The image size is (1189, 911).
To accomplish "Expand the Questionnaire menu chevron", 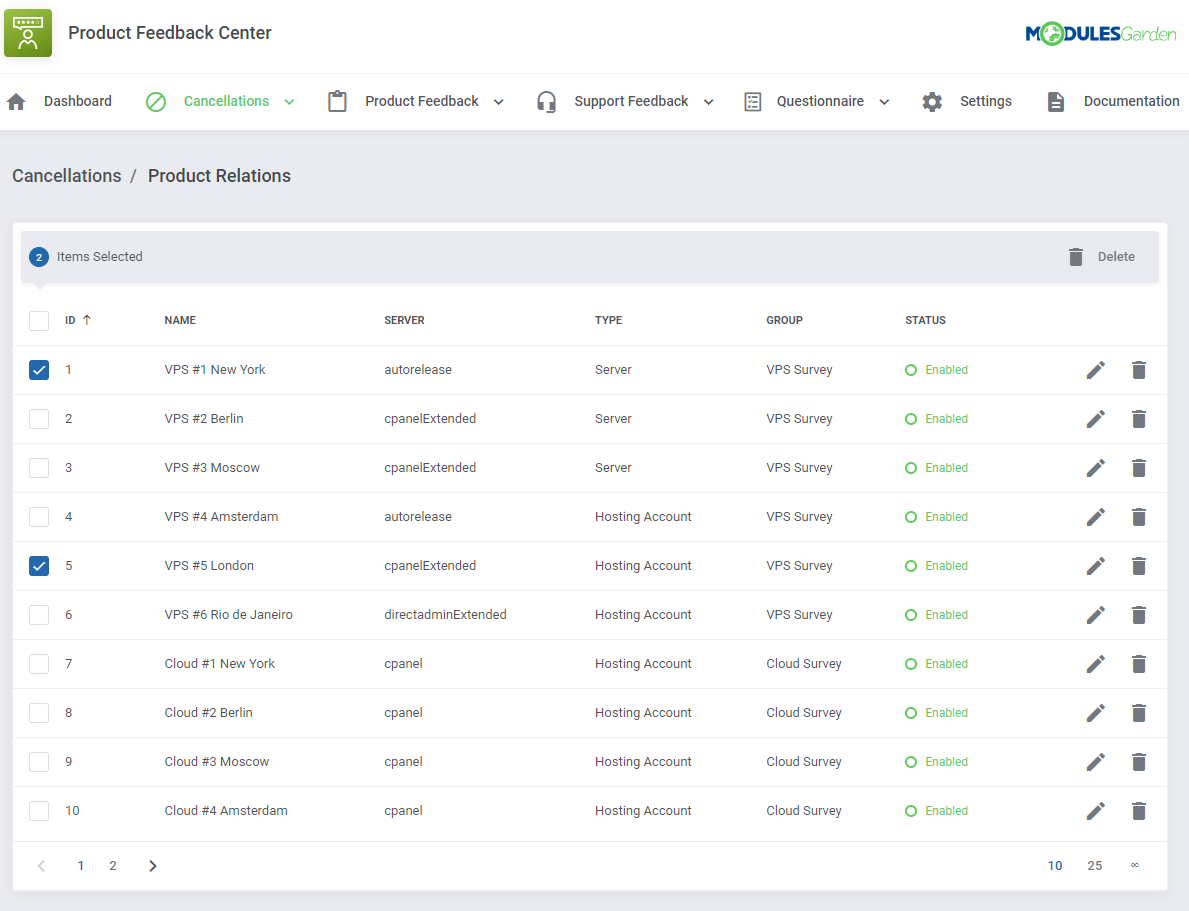I will tap(884, 102).
